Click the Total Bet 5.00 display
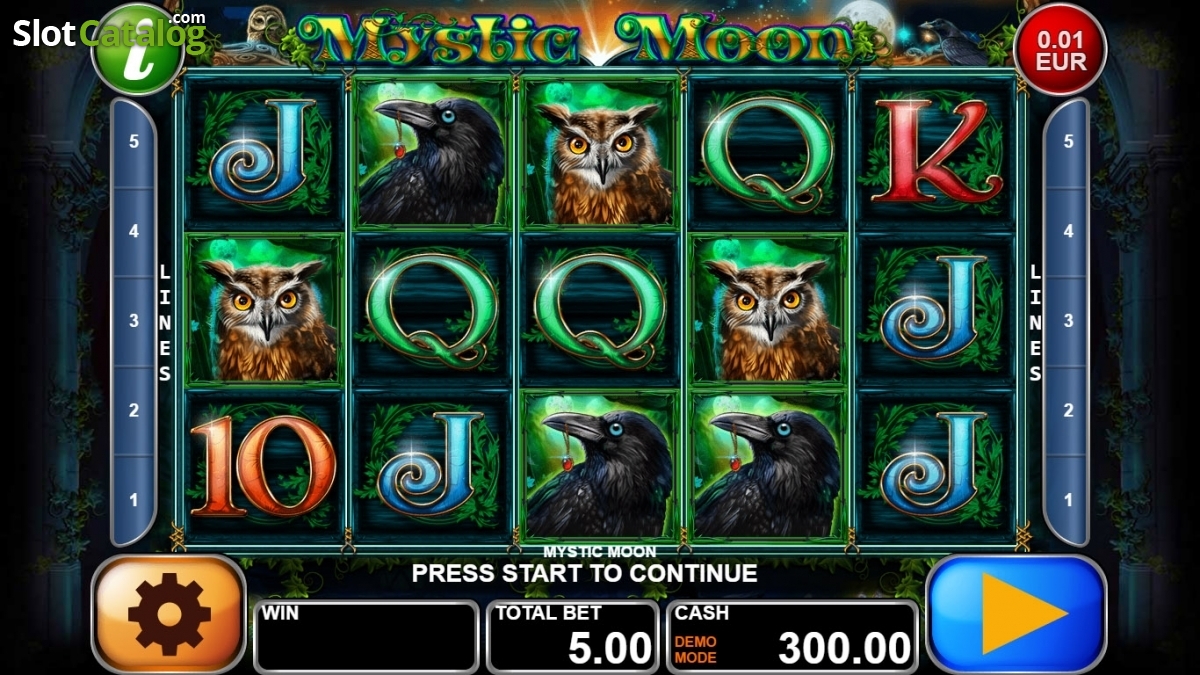Viewport: 1200px width, 675px height. [x=573, y=636]
